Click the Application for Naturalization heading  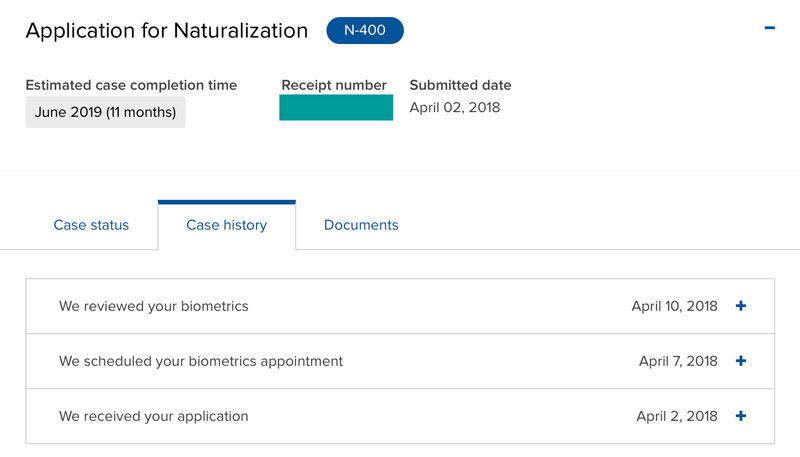point(166,31)
